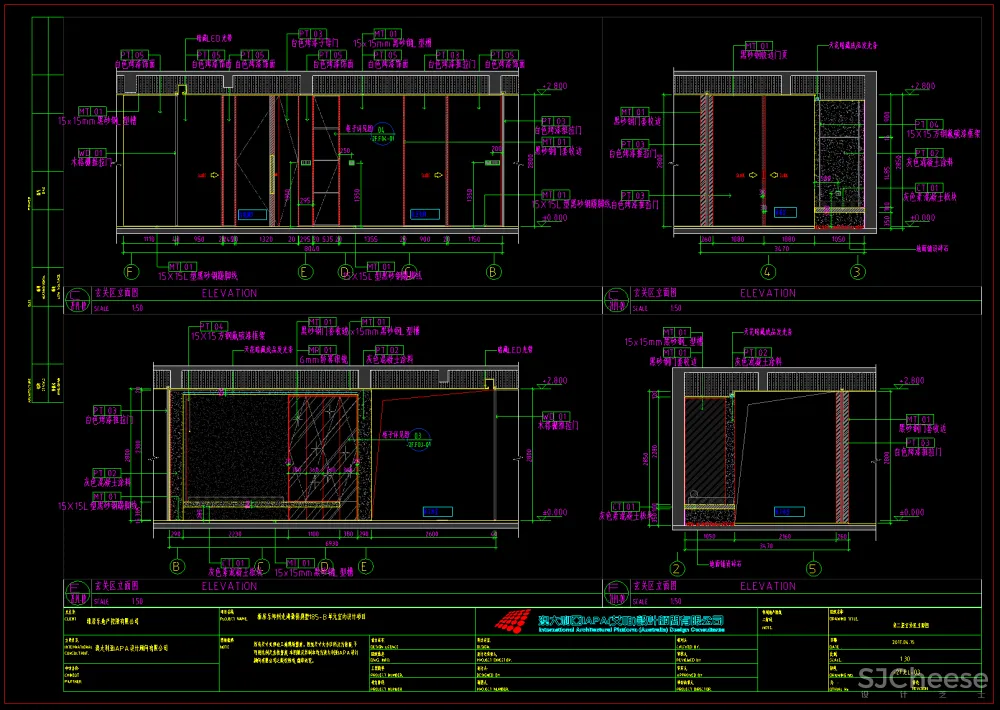Image resolution: width=1000 pixels, height=710 pixels.
Task: Select grid axis bubble numbered 4
Action: 768,272
